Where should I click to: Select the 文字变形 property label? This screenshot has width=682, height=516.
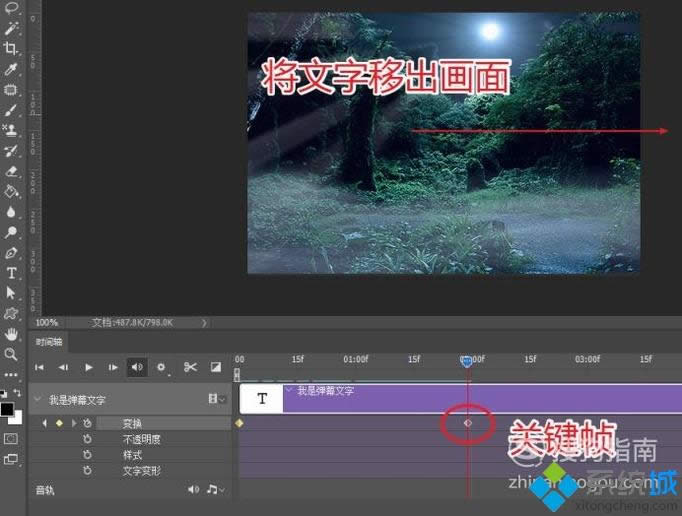pyautogui.click(x=142, y=471)
